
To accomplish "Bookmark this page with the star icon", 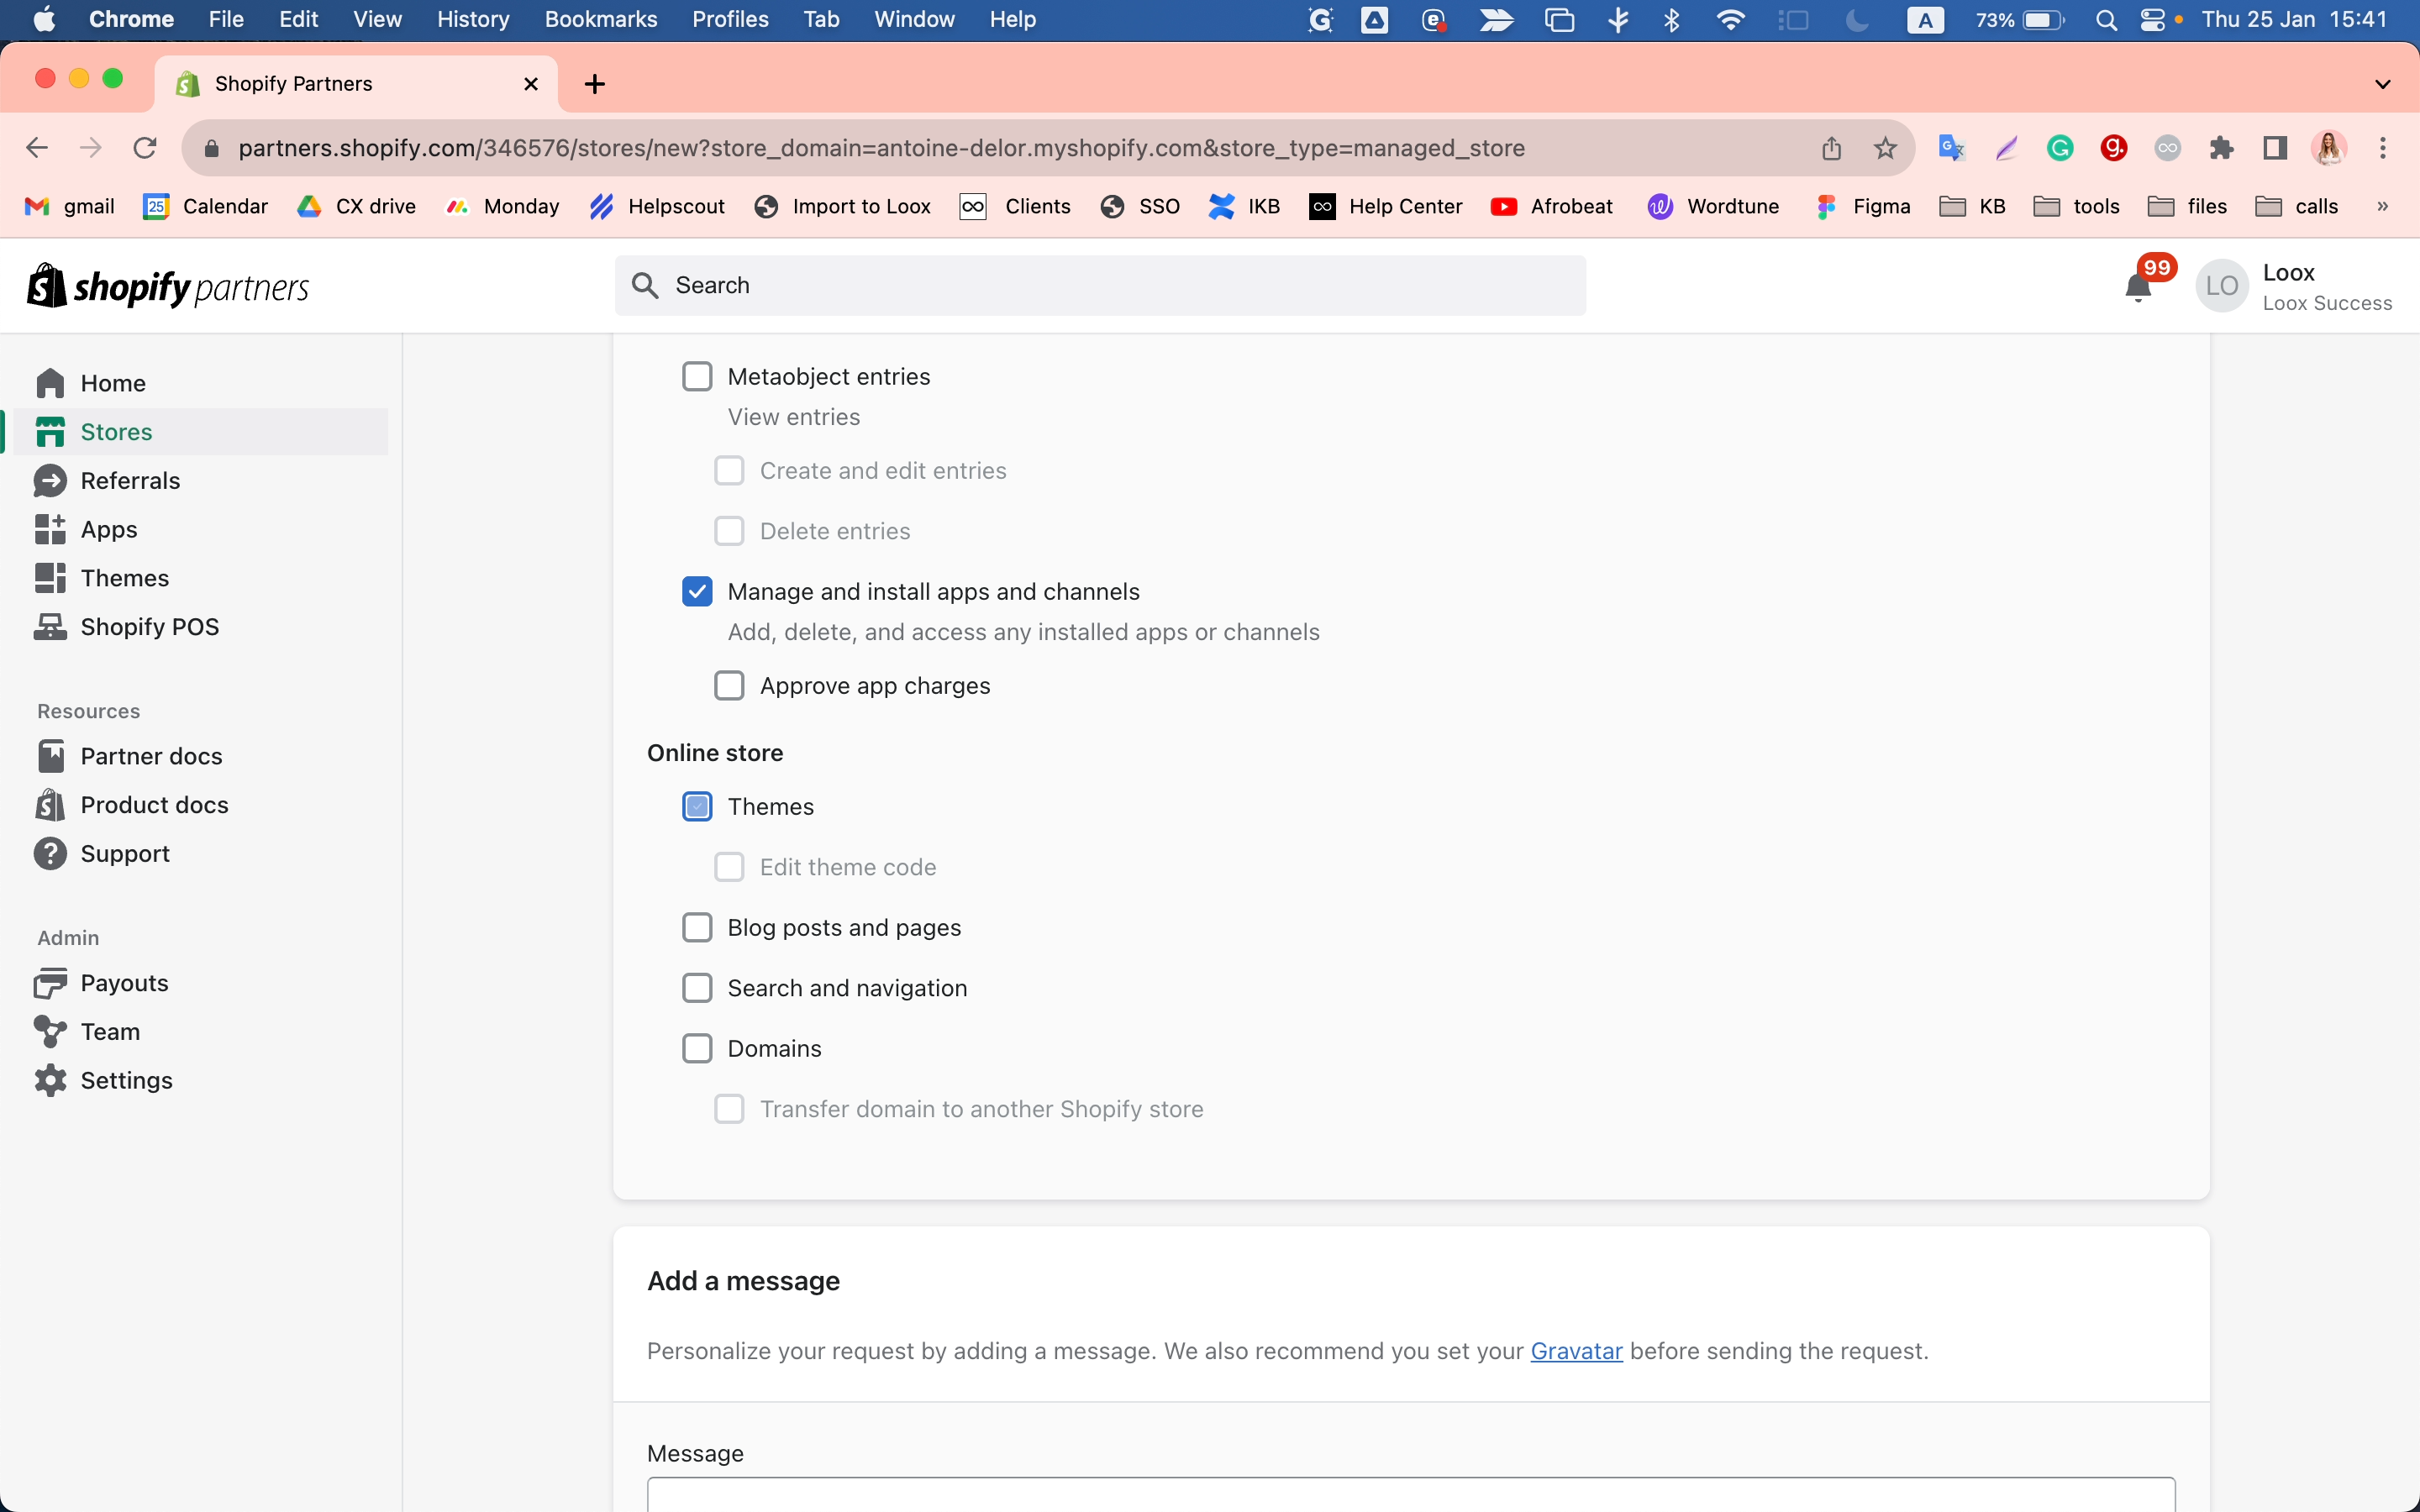I will pyautogui.click(x=1884, y=148).
